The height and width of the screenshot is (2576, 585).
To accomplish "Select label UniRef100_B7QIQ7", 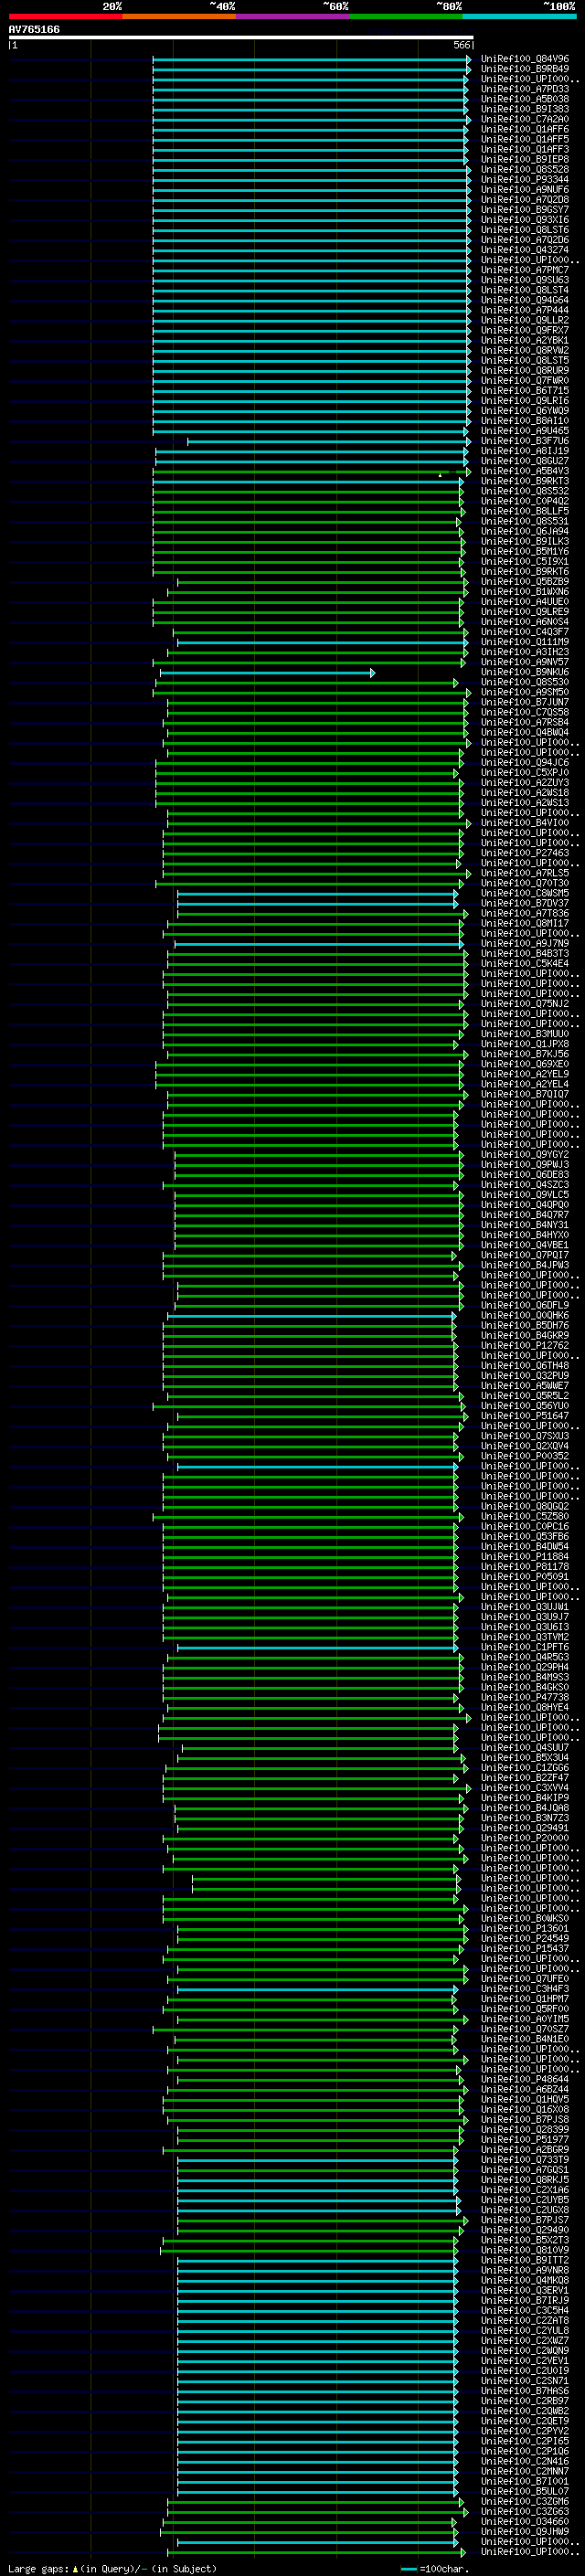I will pos(525,1095).
